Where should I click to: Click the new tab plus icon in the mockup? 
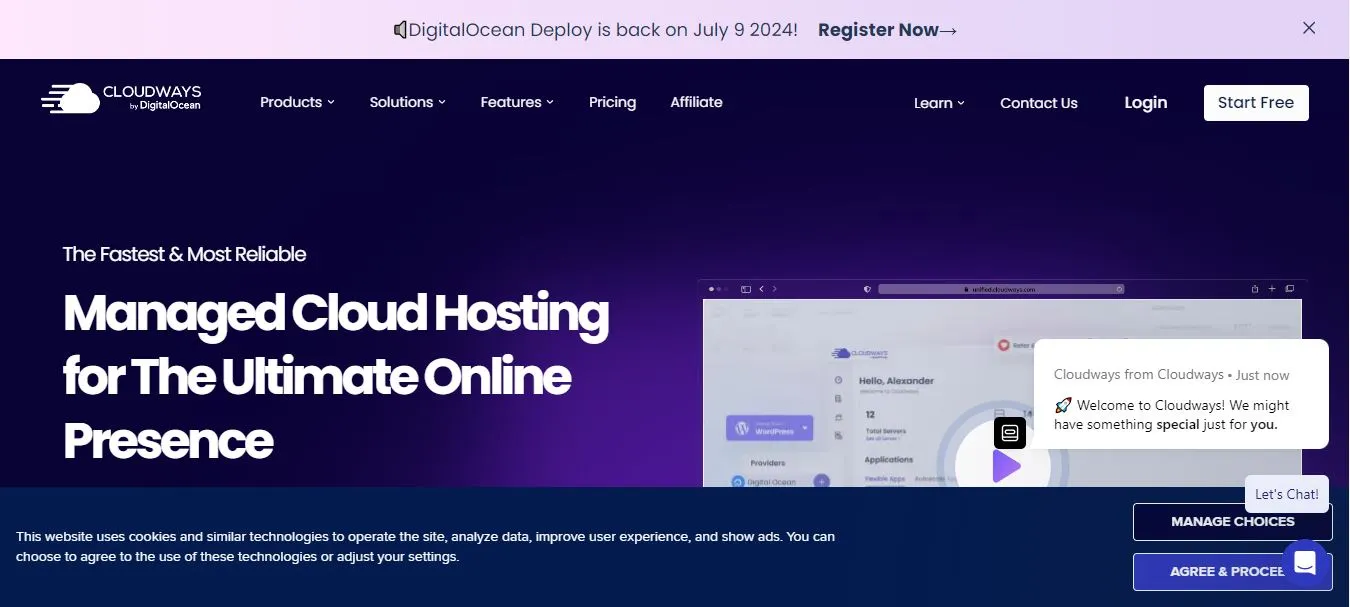tap(1271, 289)
